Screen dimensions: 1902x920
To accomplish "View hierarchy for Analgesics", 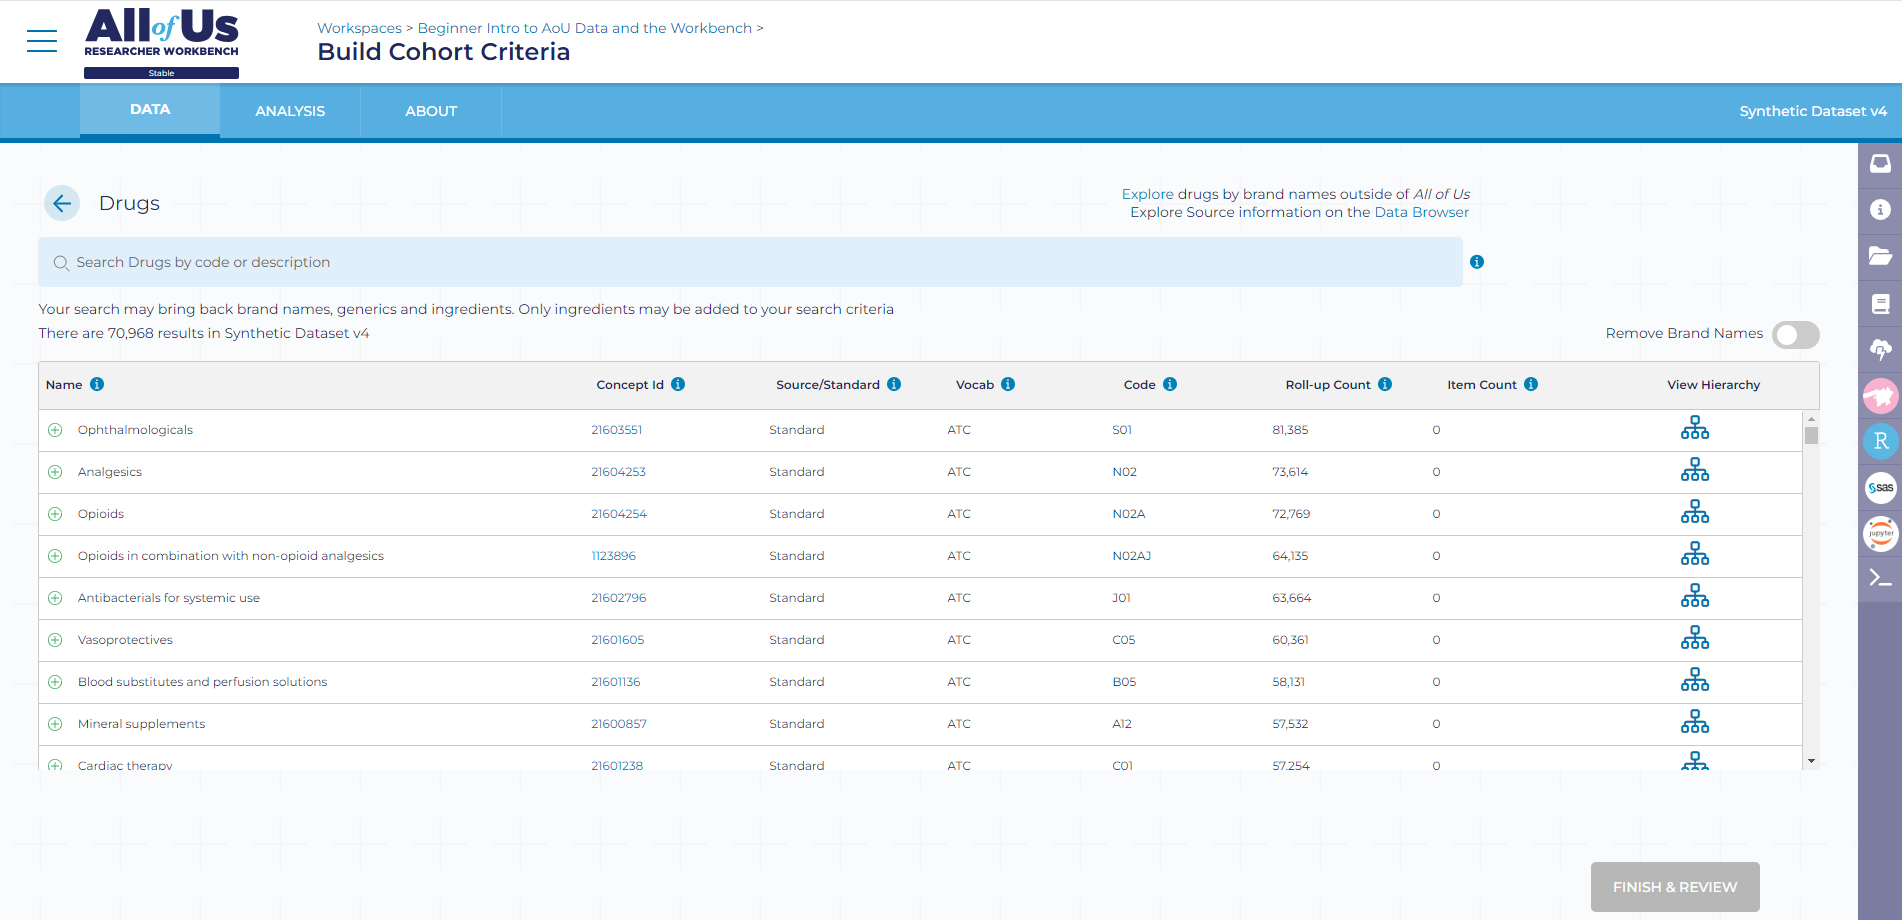I will tap(1695, 470).
